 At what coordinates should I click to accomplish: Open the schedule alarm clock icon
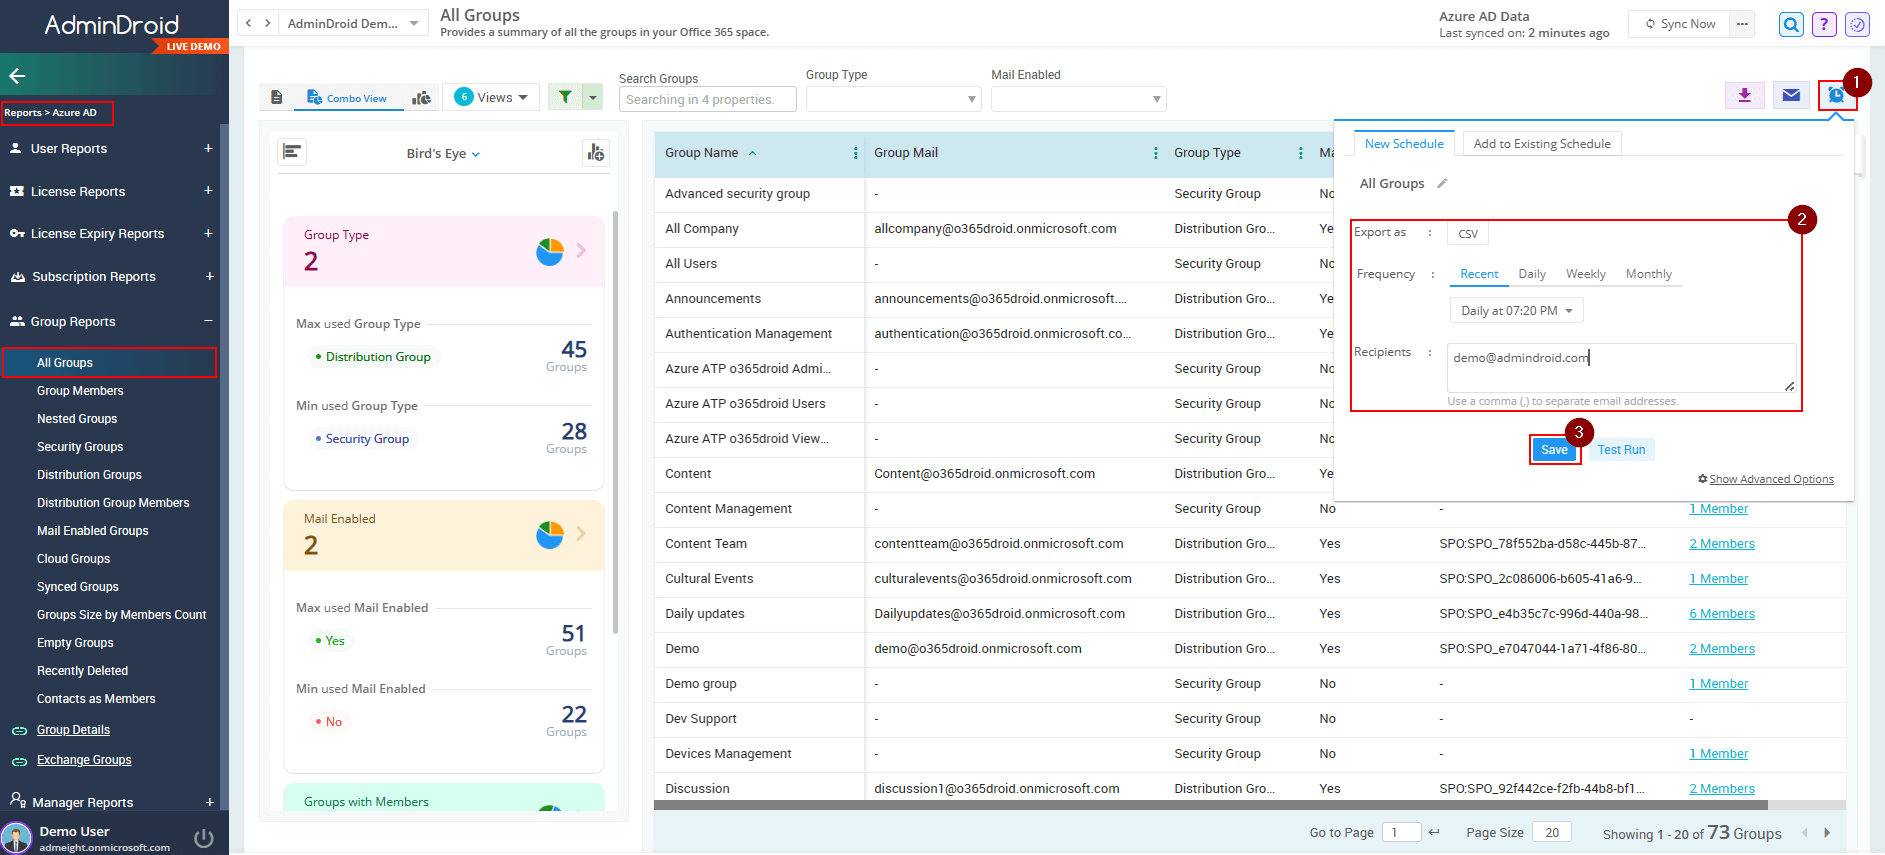1836,95
